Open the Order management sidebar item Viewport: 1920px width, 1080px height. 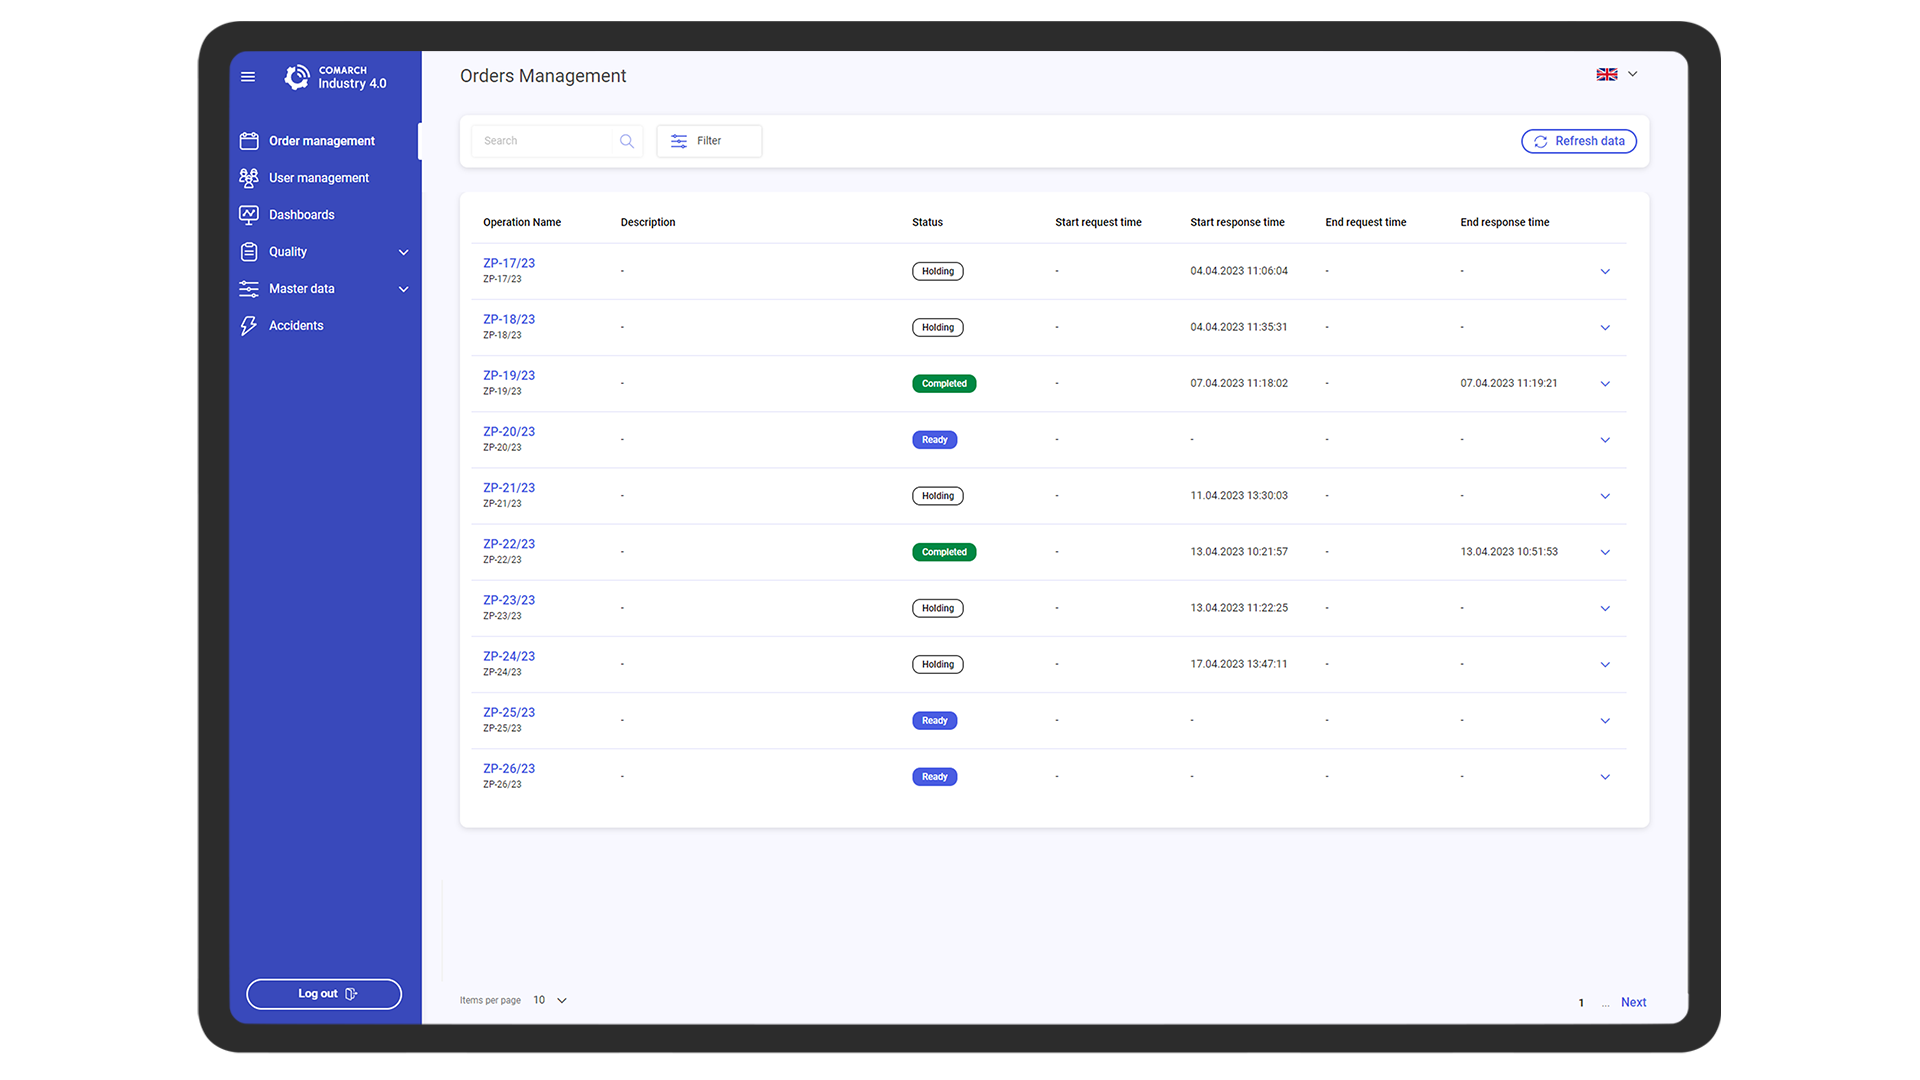point(321,141)
